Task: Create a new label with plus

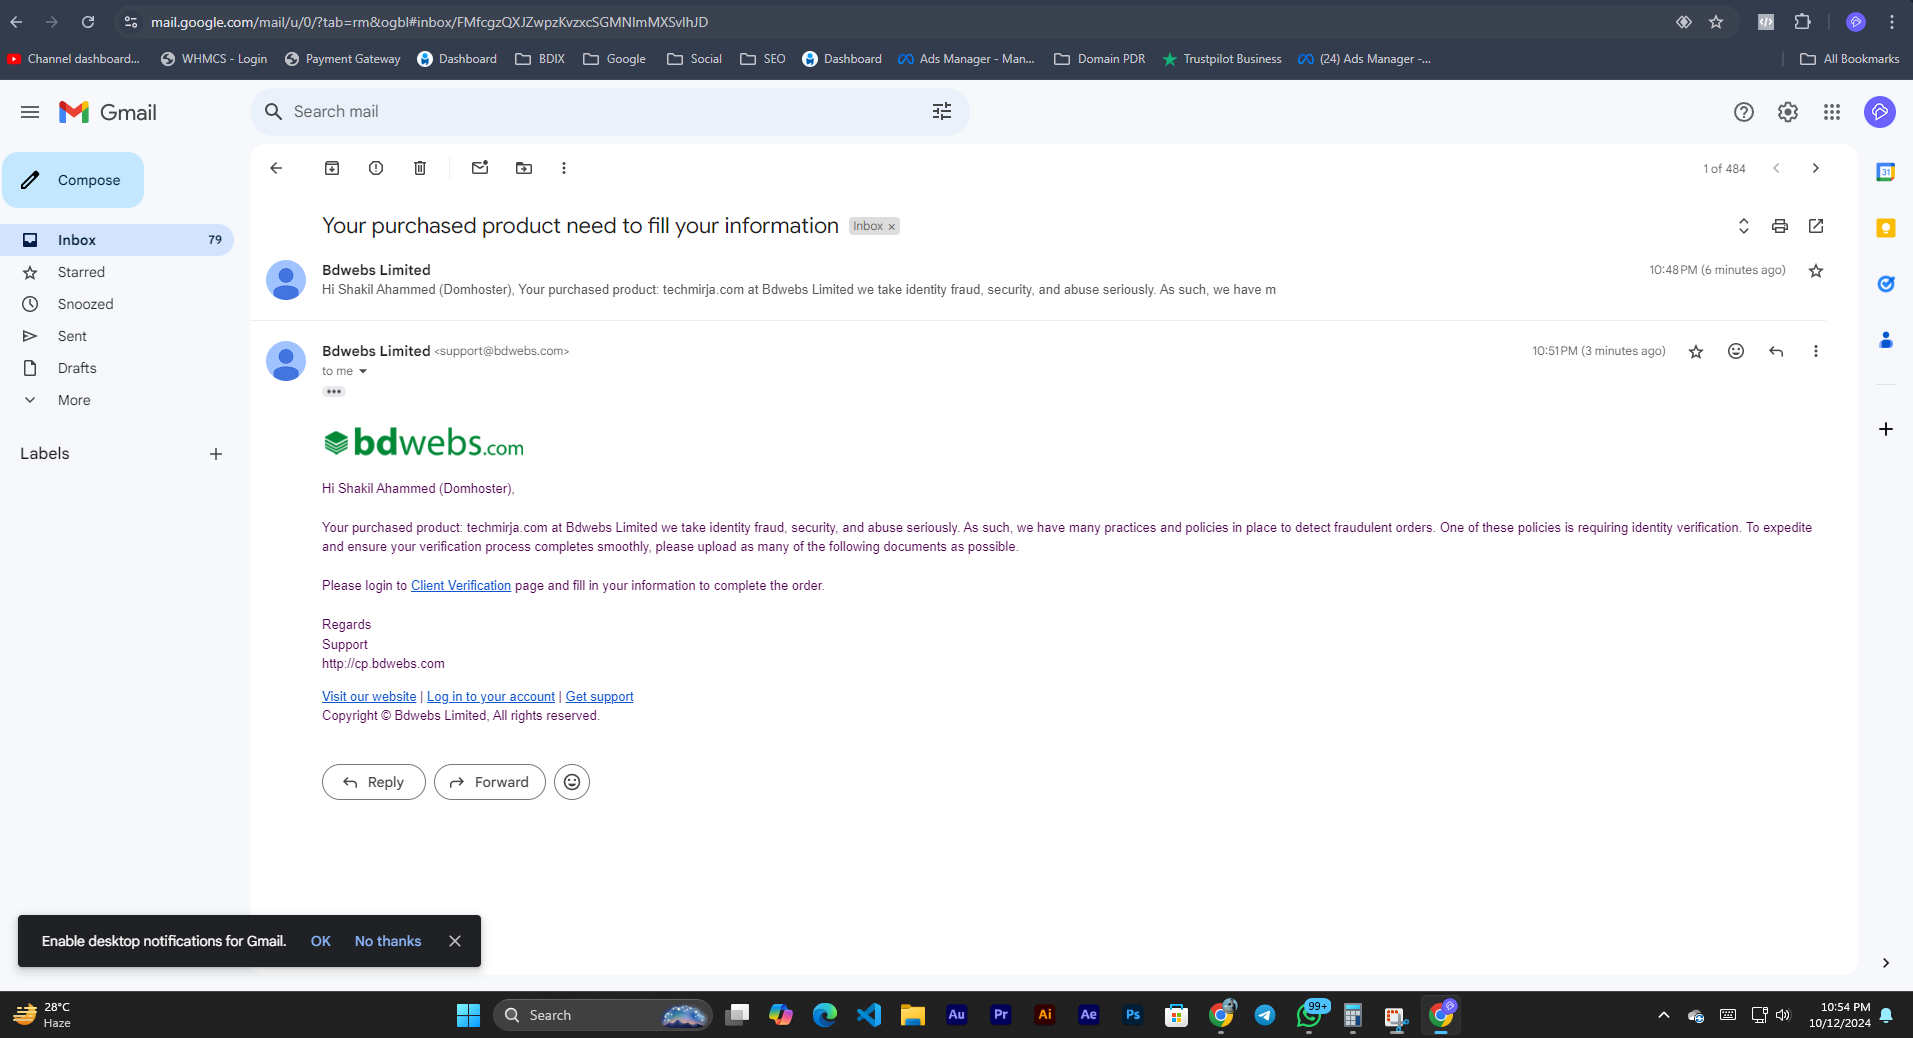Action: pyautogui.click(x=216, y=454)
